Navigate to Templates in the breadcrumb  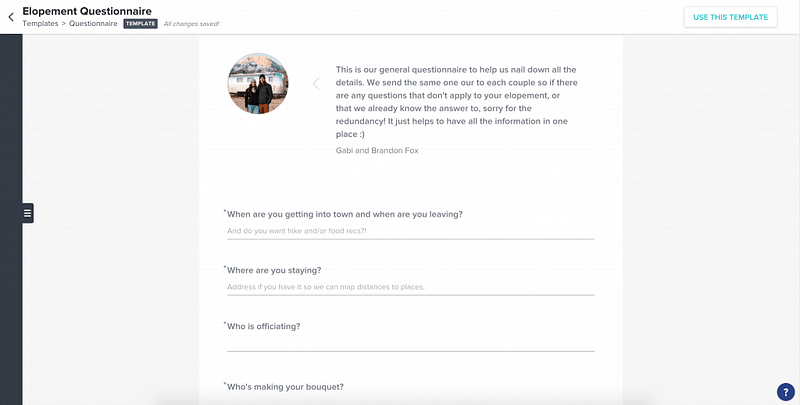pos(41,23)
